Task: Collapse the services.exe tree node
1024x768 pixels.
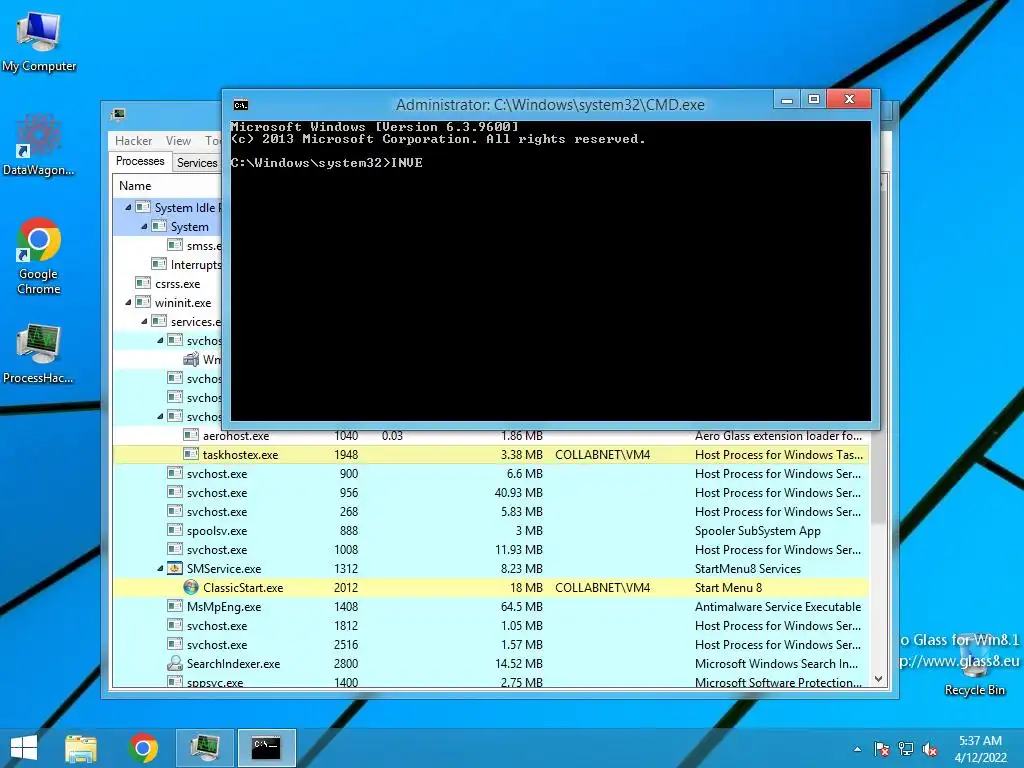Action: click(x=144, y=321)
